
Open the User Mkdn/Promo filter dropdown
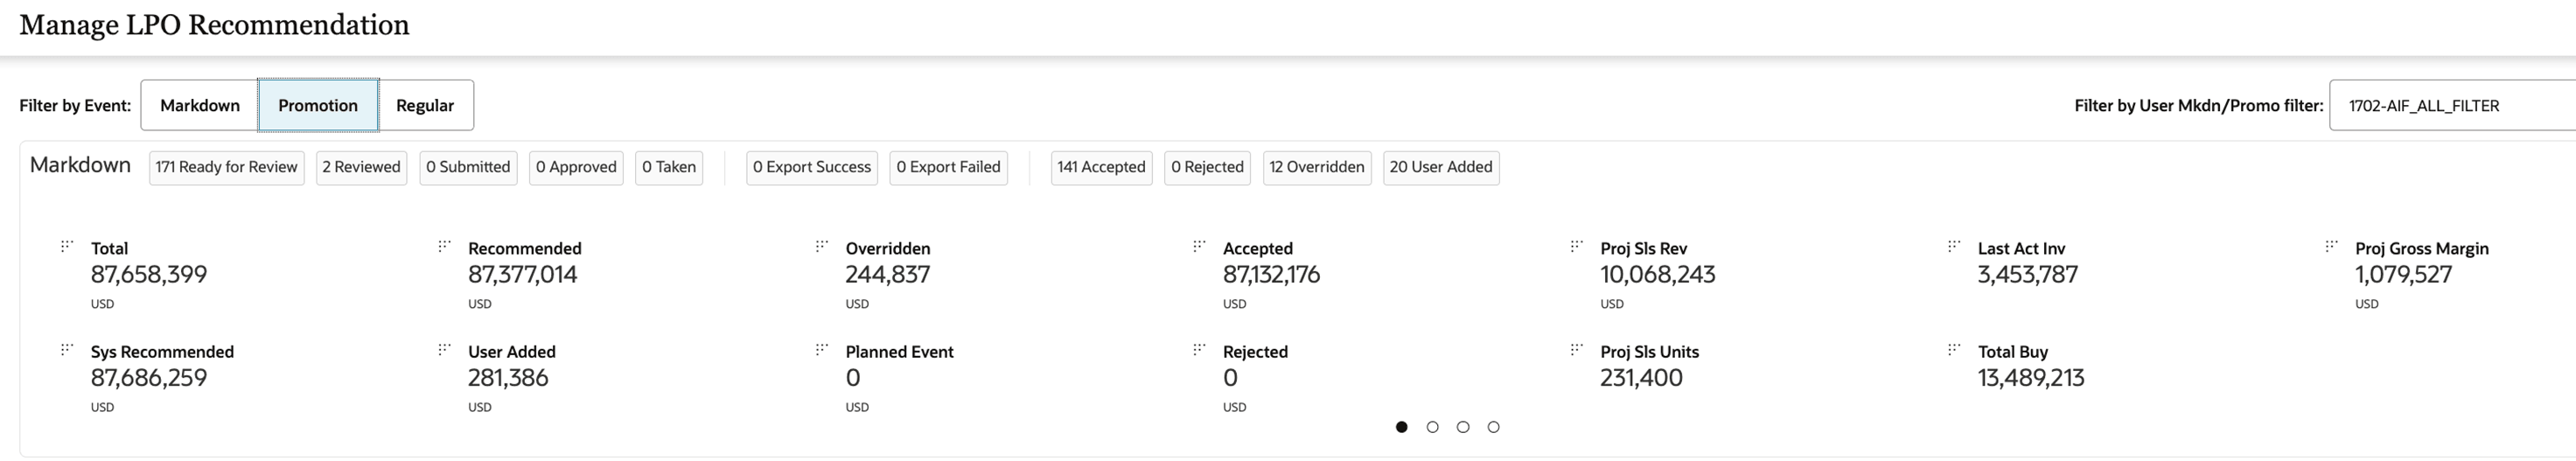[x=2452, y=105]
